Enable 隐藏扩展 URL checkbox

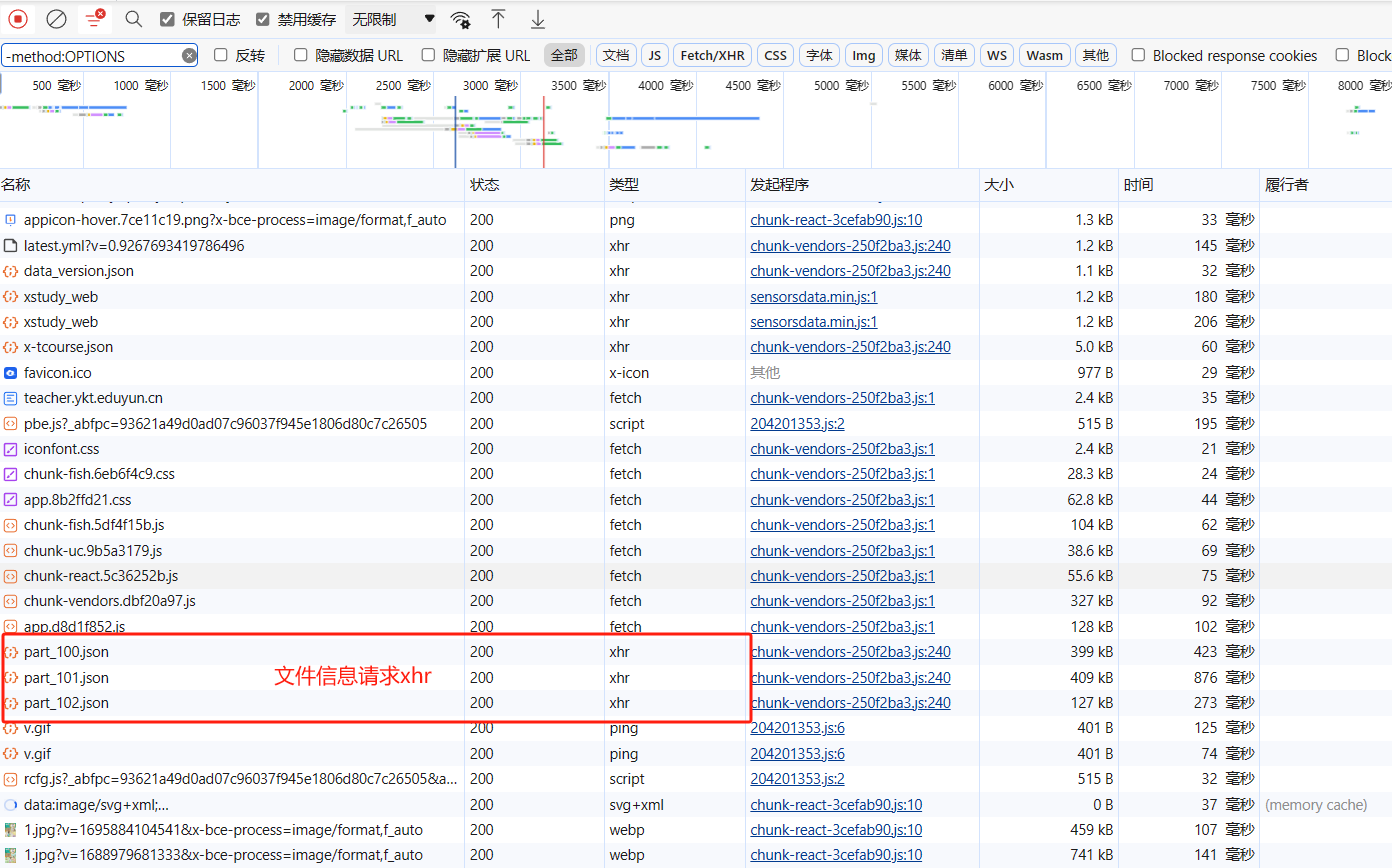[x=428, y=55]
